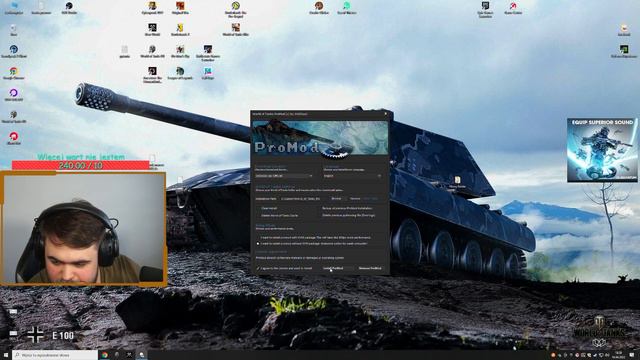The width and height of the screenshot is (640, 360).
Task: Select install ProMod without XVM package option
Action: (258, 244)
